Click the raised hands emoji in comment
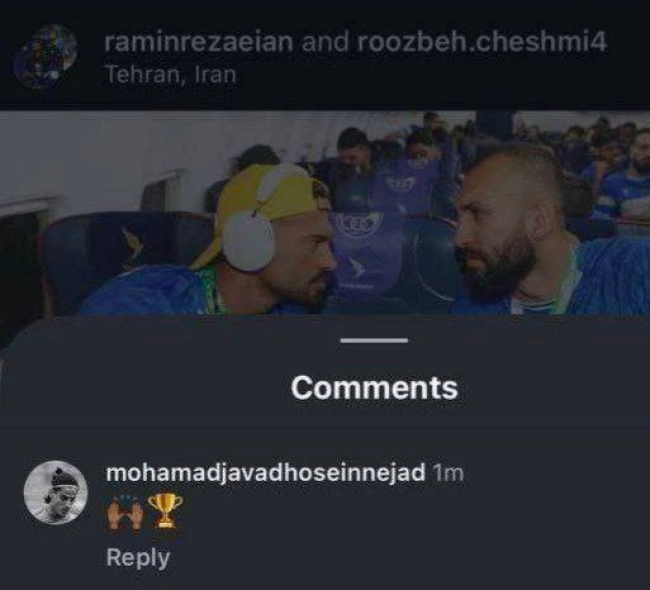The image size is (650, 590). click(126, 512)
